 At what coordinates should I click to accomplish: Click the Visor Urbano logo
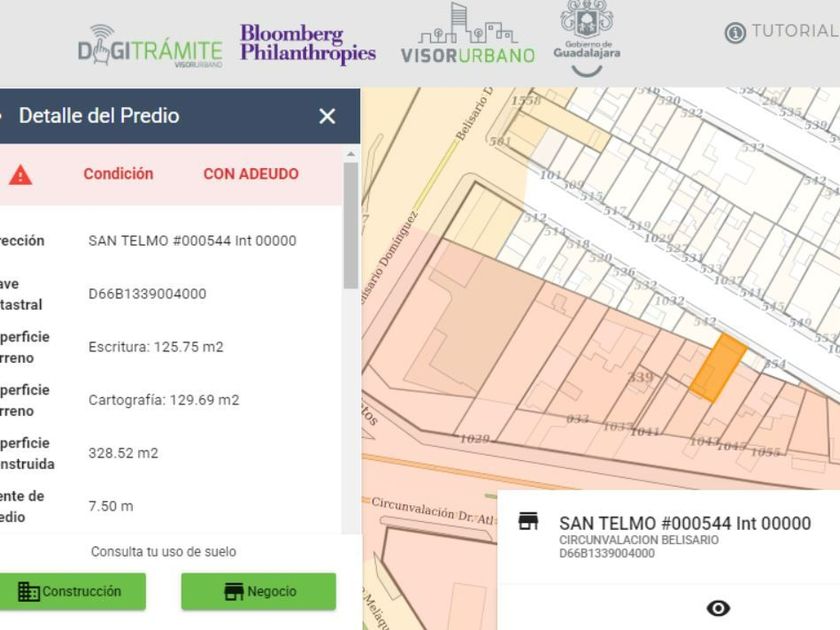click(x=468, y=35)
